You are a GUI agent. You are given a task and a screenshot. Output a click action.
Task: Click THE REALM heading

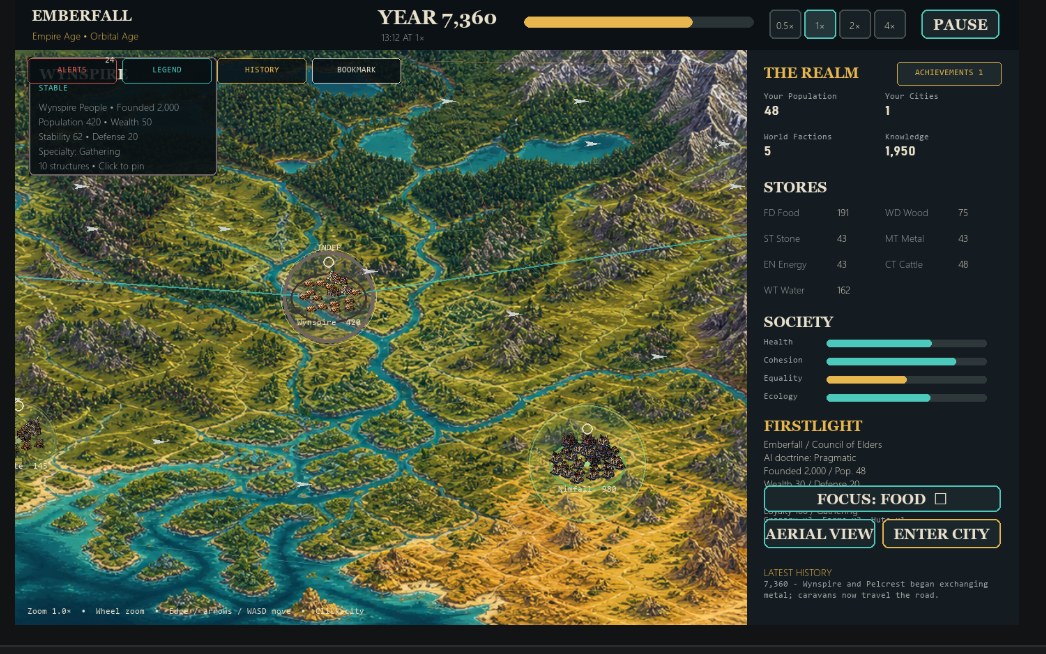point(811,73)
